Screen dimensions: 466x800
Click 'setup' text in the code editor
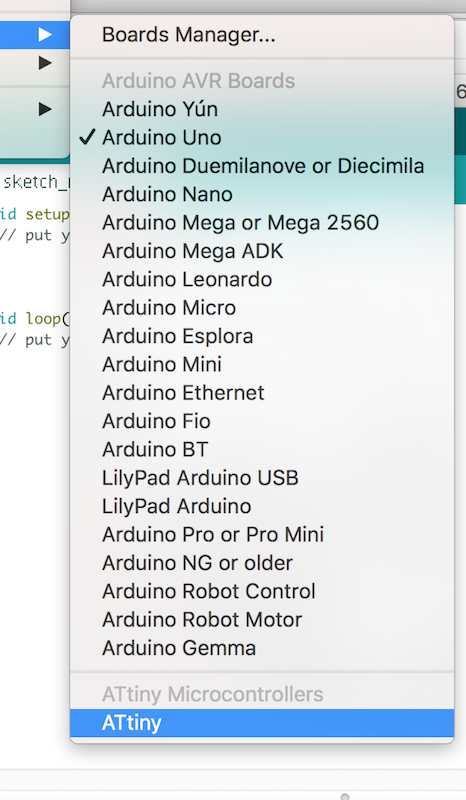click(47, 214)
